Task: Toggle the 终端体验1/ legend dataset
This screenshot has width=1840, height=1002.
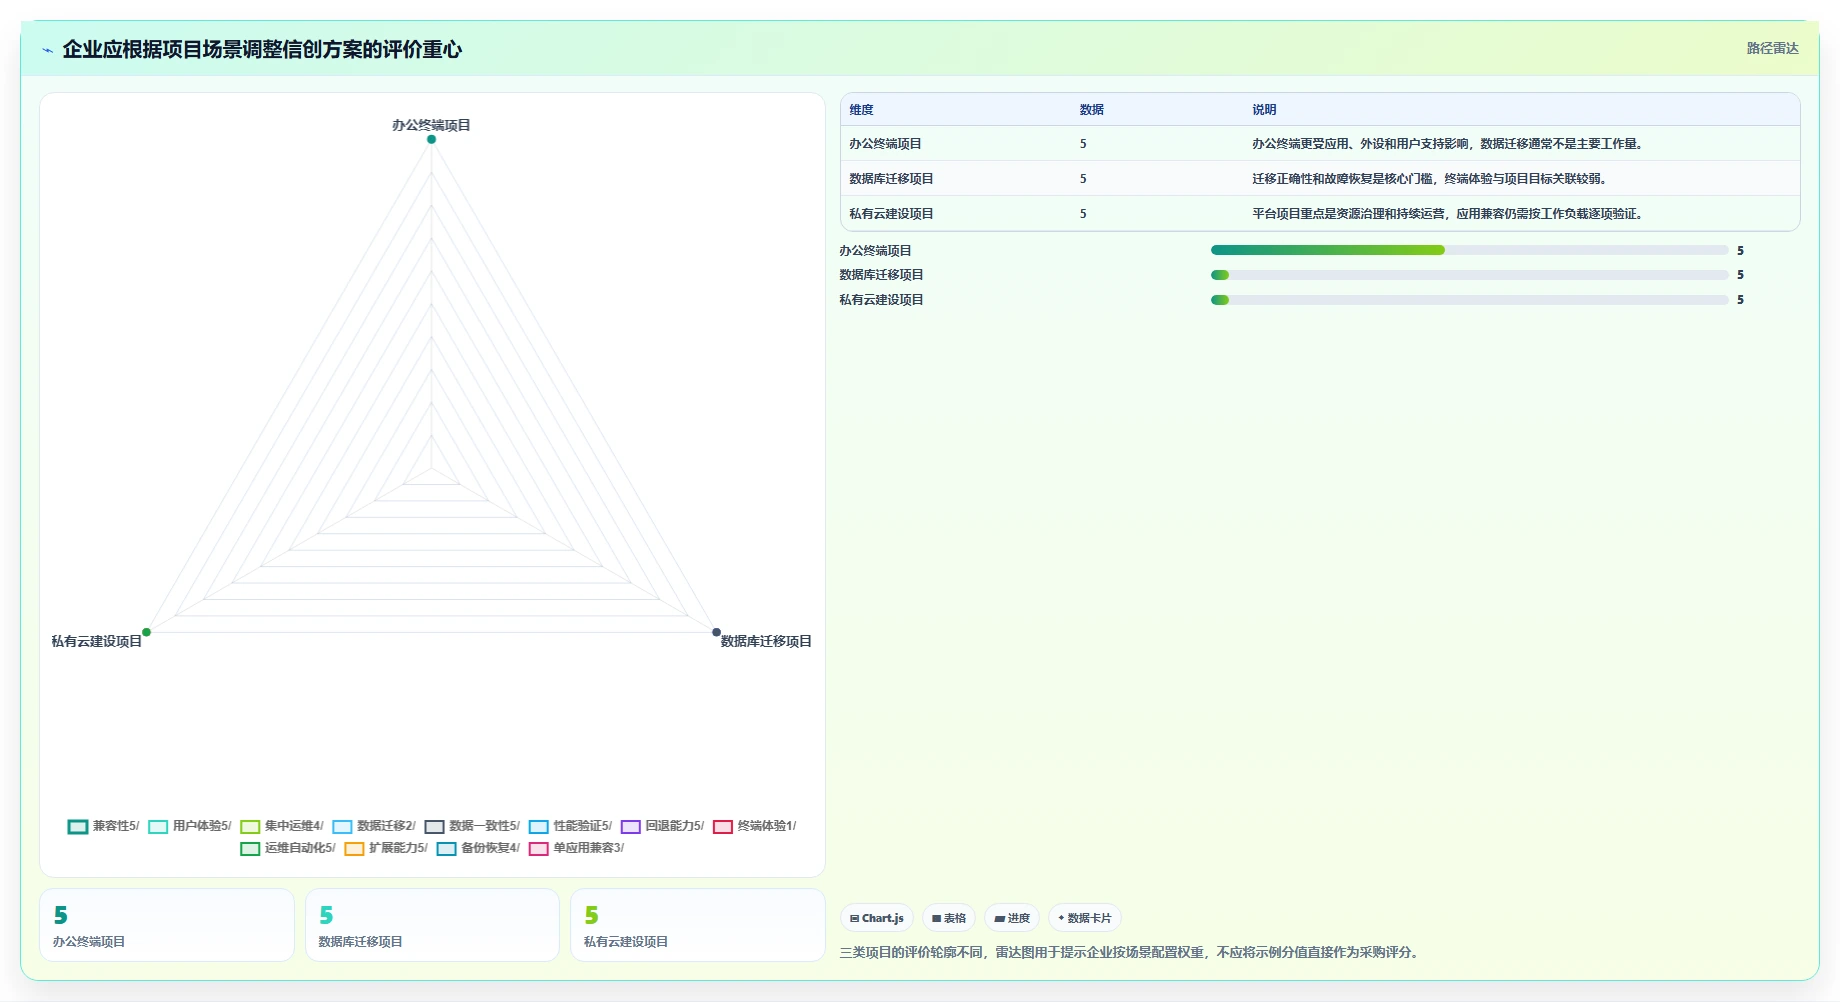Action: (755, 826)
